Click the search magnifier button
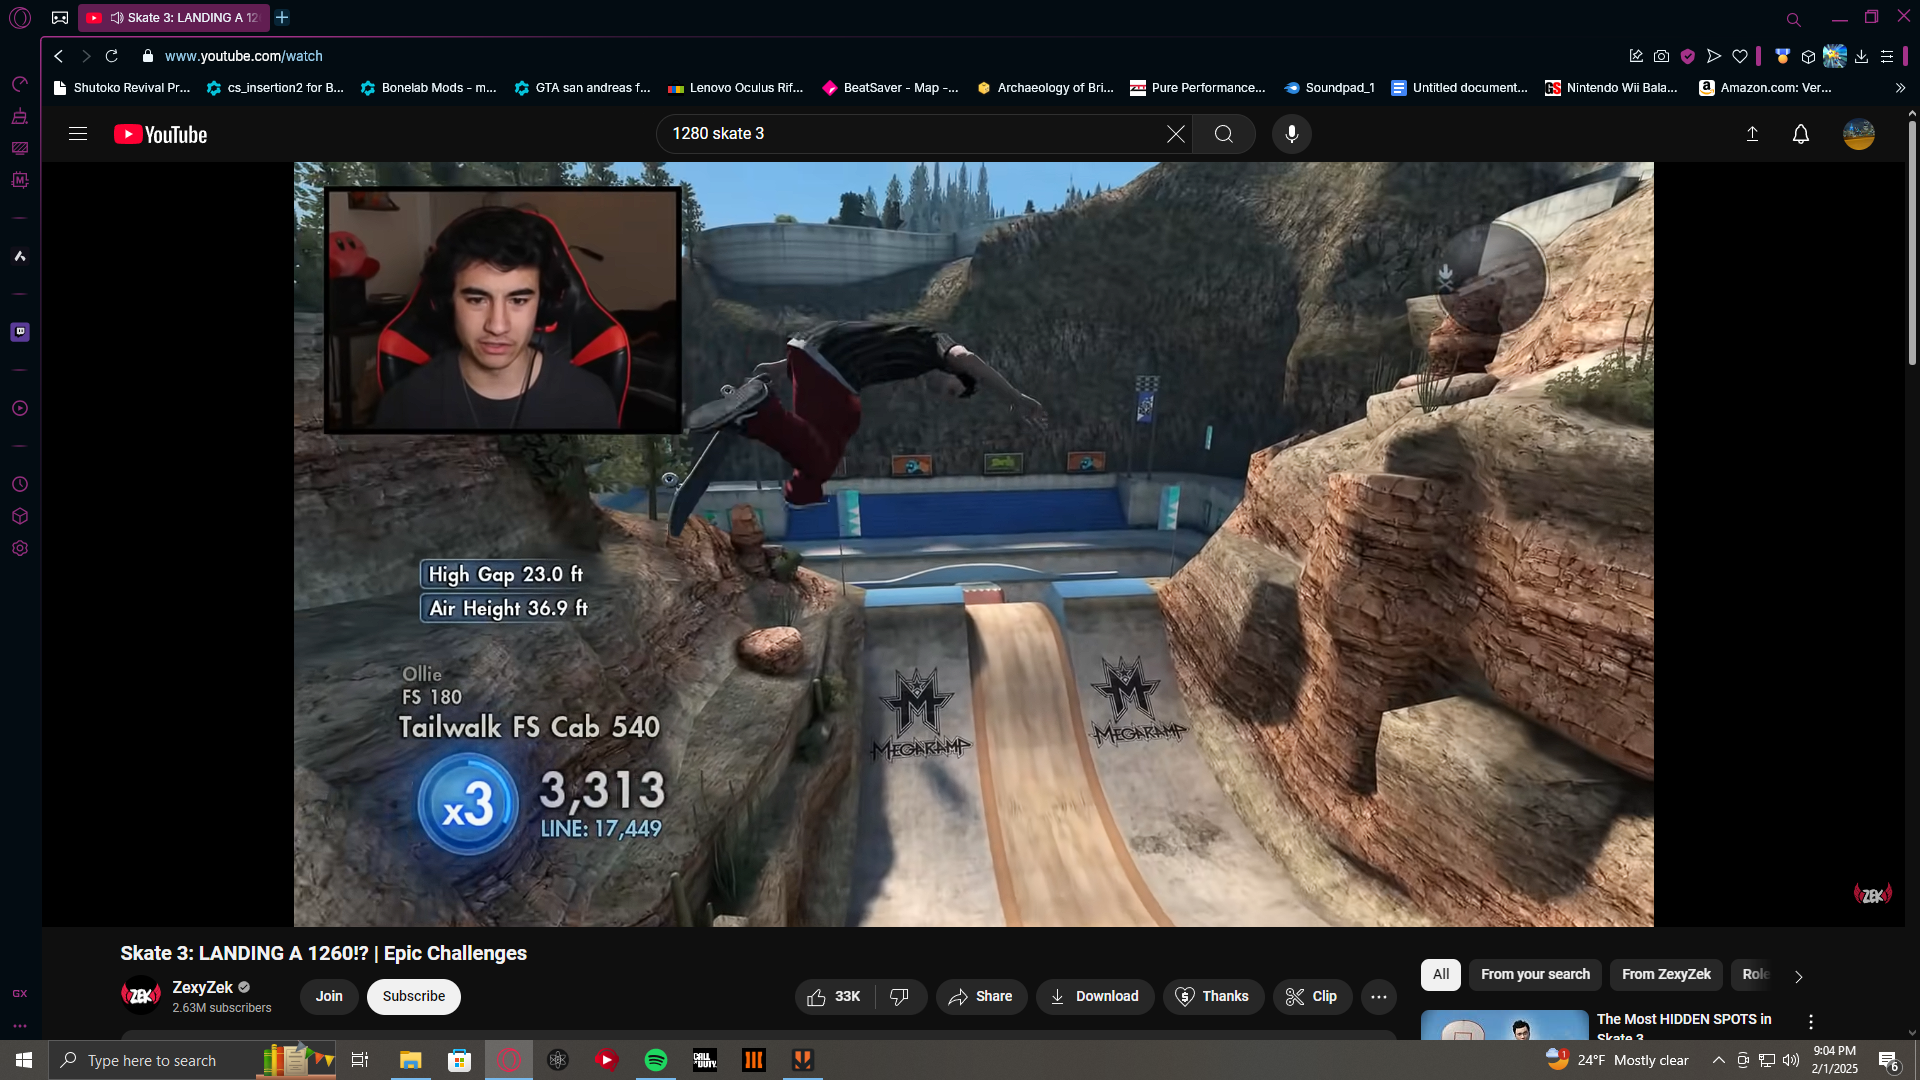 click(1223, 134)
